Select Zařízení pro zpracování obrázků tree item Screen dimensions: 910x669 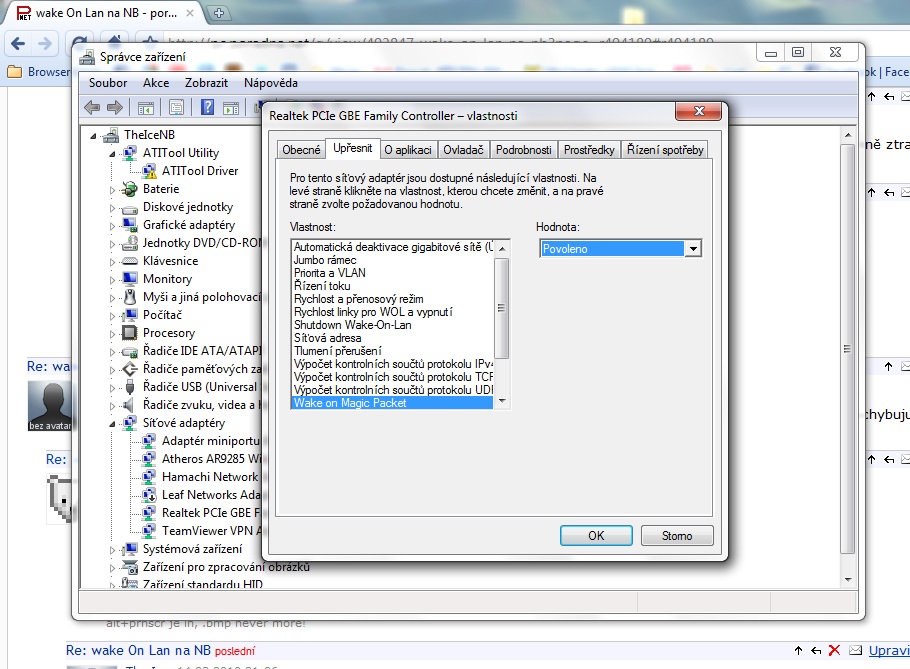(x=226, y=567)
